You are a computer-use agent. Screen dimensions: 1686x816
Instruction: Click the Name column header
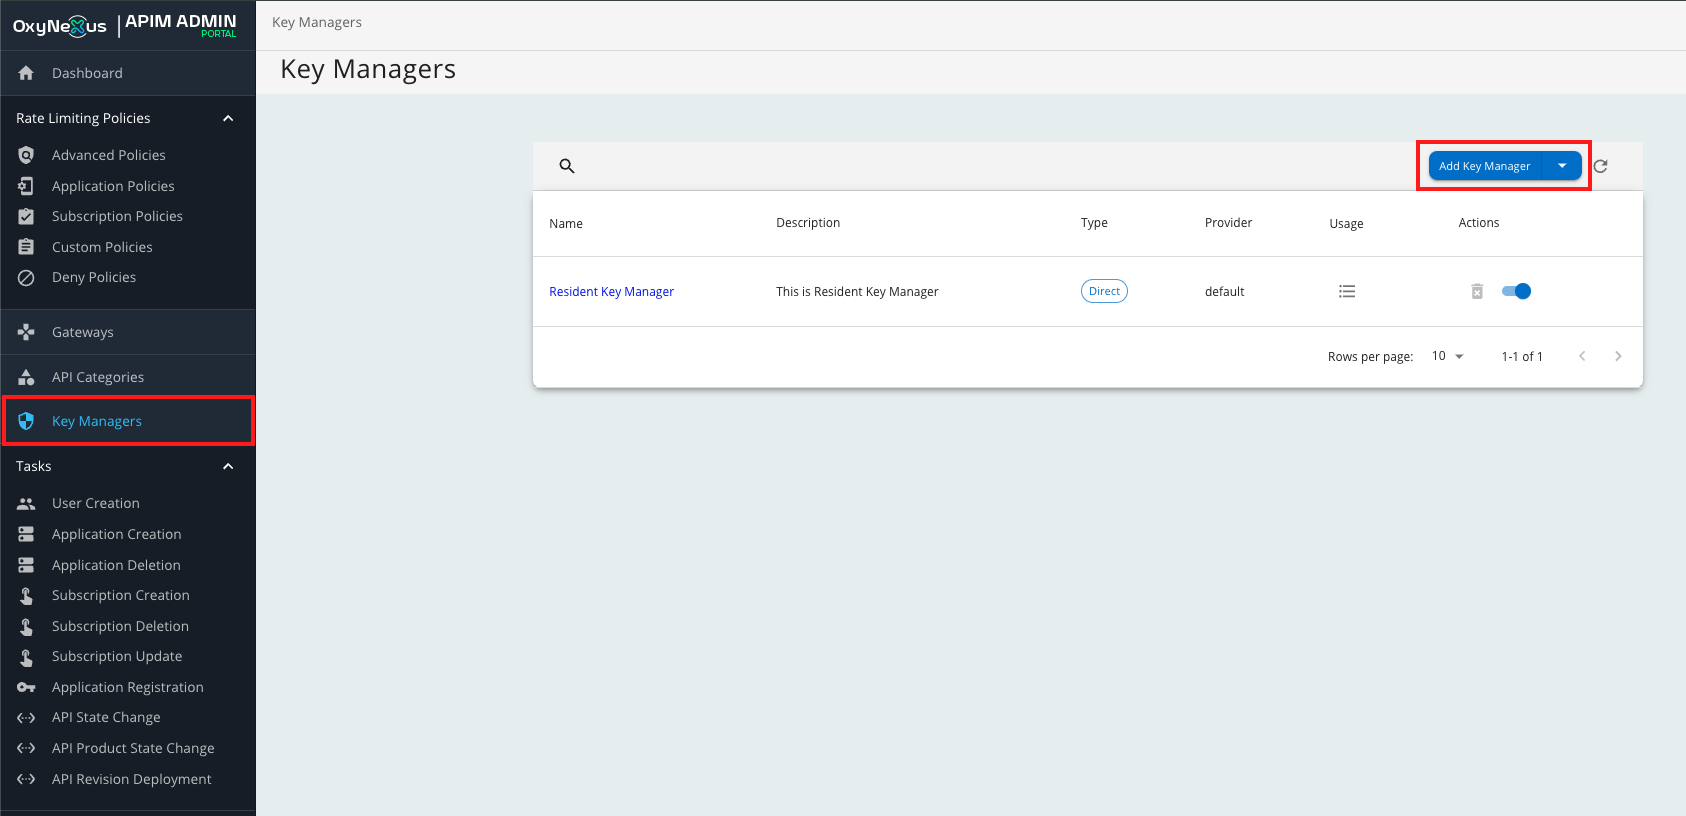pos(566,223)
